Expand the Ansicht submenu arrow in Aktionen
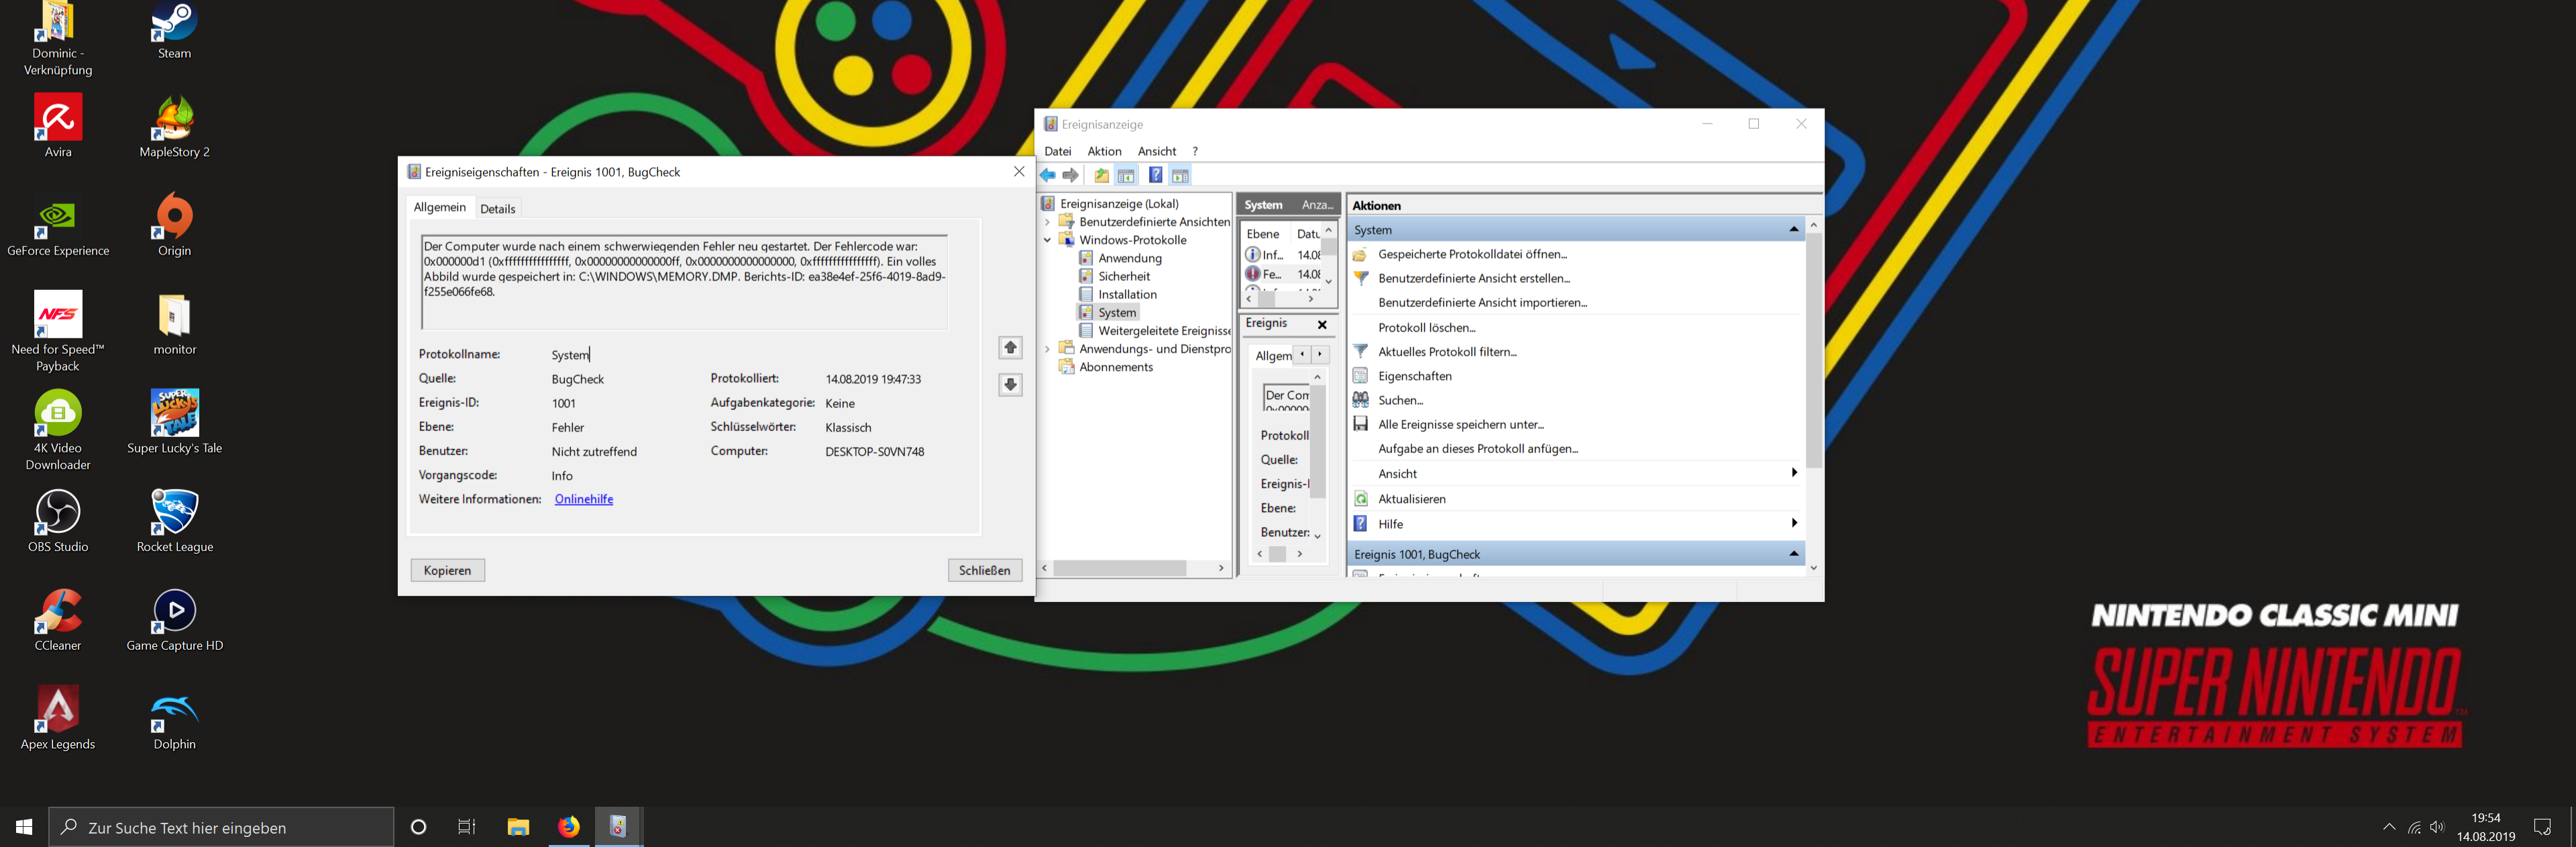Screen dimensions: 2576x847 (1794, 473)
